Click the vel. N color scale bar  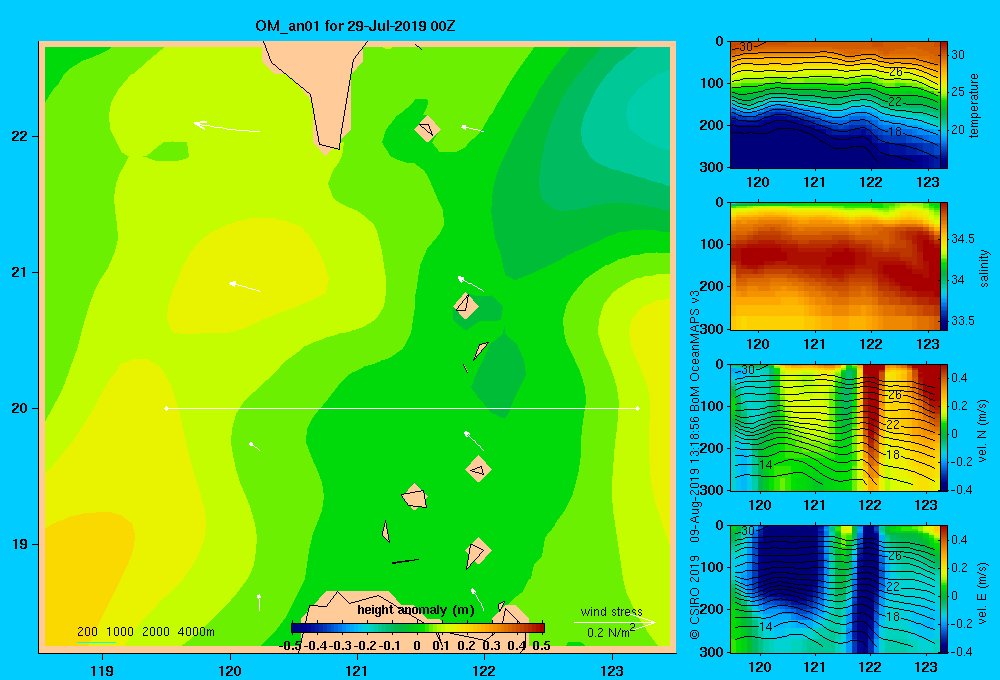coord(944,427)
